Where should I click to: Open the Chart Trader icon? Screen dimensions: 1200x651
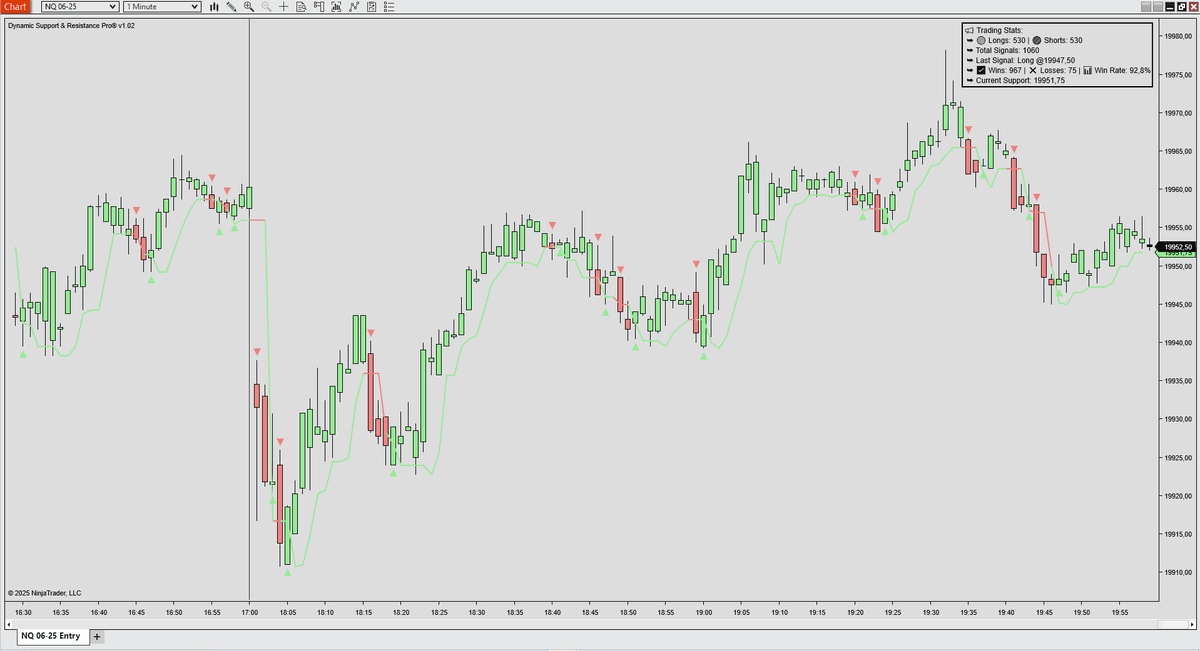pos(319,7)
